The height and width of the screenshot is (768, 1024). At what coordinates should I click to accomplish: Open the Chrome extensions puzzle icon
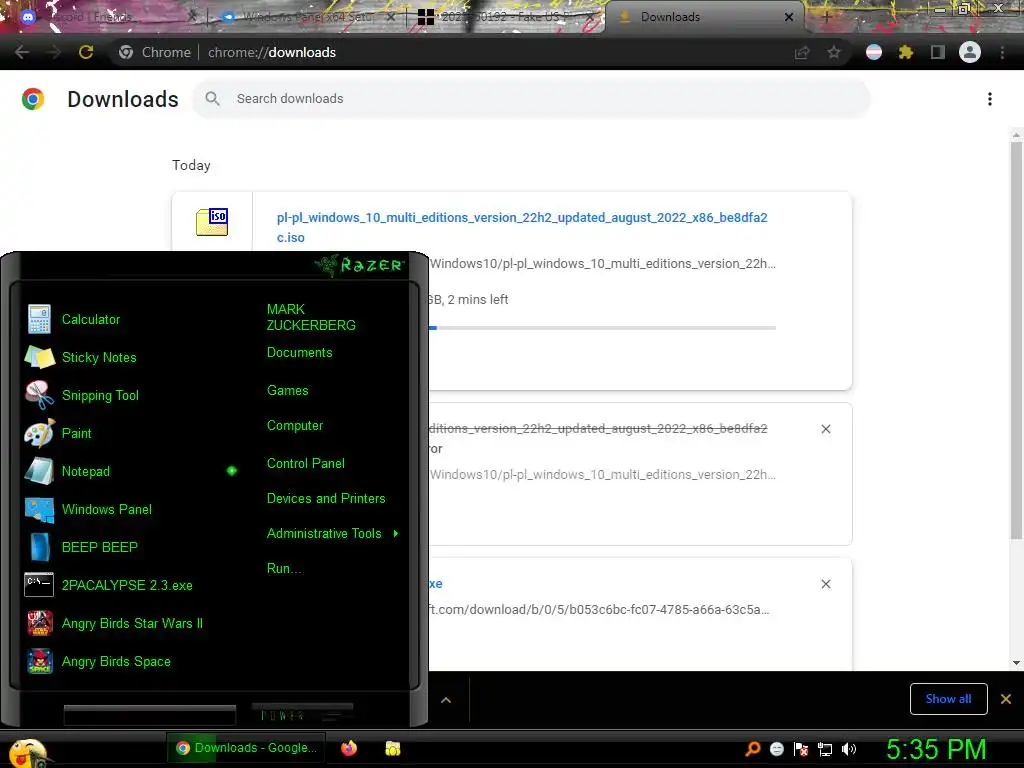point(905,52)
